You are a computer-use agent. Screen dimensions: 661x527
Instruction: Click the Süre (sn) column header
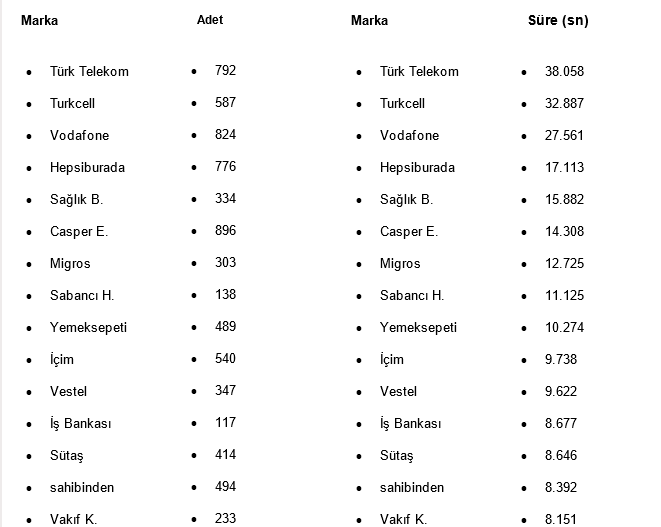pyautogui.click(x=557, y=20)
